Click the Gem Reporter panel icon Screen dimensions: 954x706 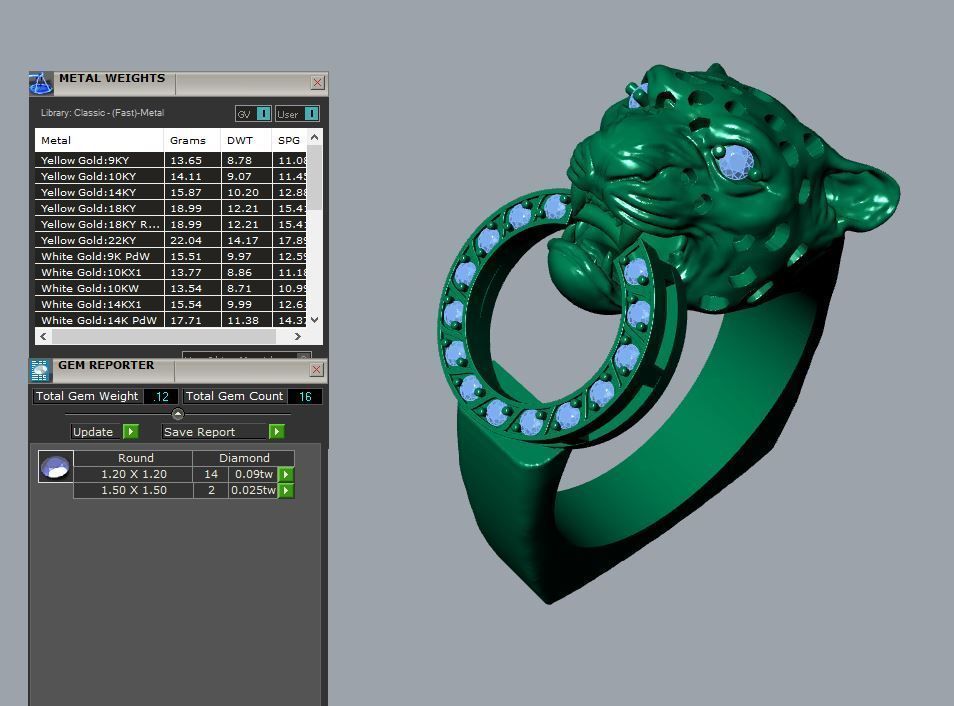point(40,370)
